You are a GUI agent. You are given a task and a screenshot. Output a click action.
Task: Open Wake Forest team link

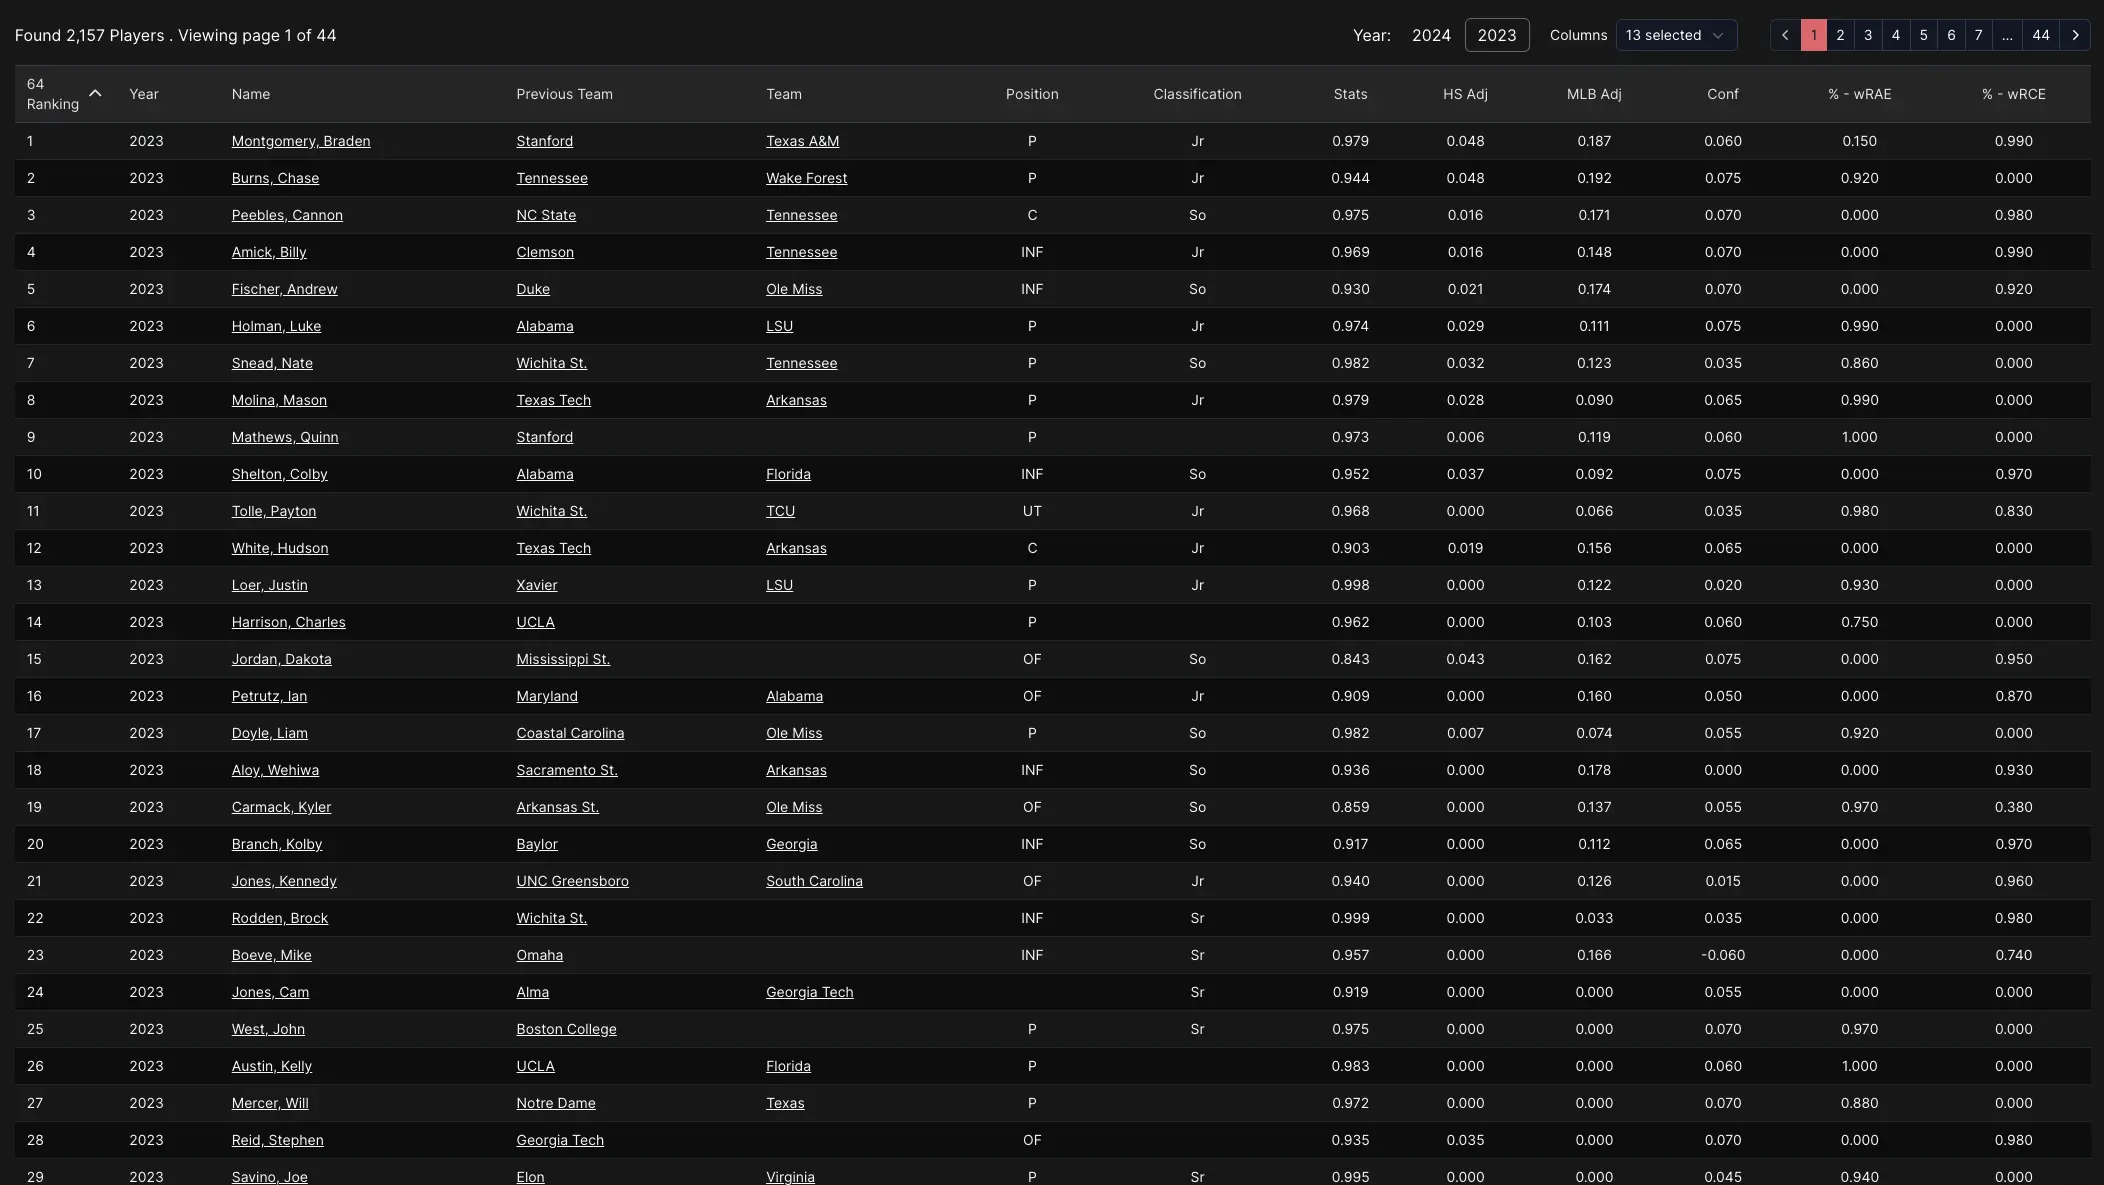(x=806, y=178)
